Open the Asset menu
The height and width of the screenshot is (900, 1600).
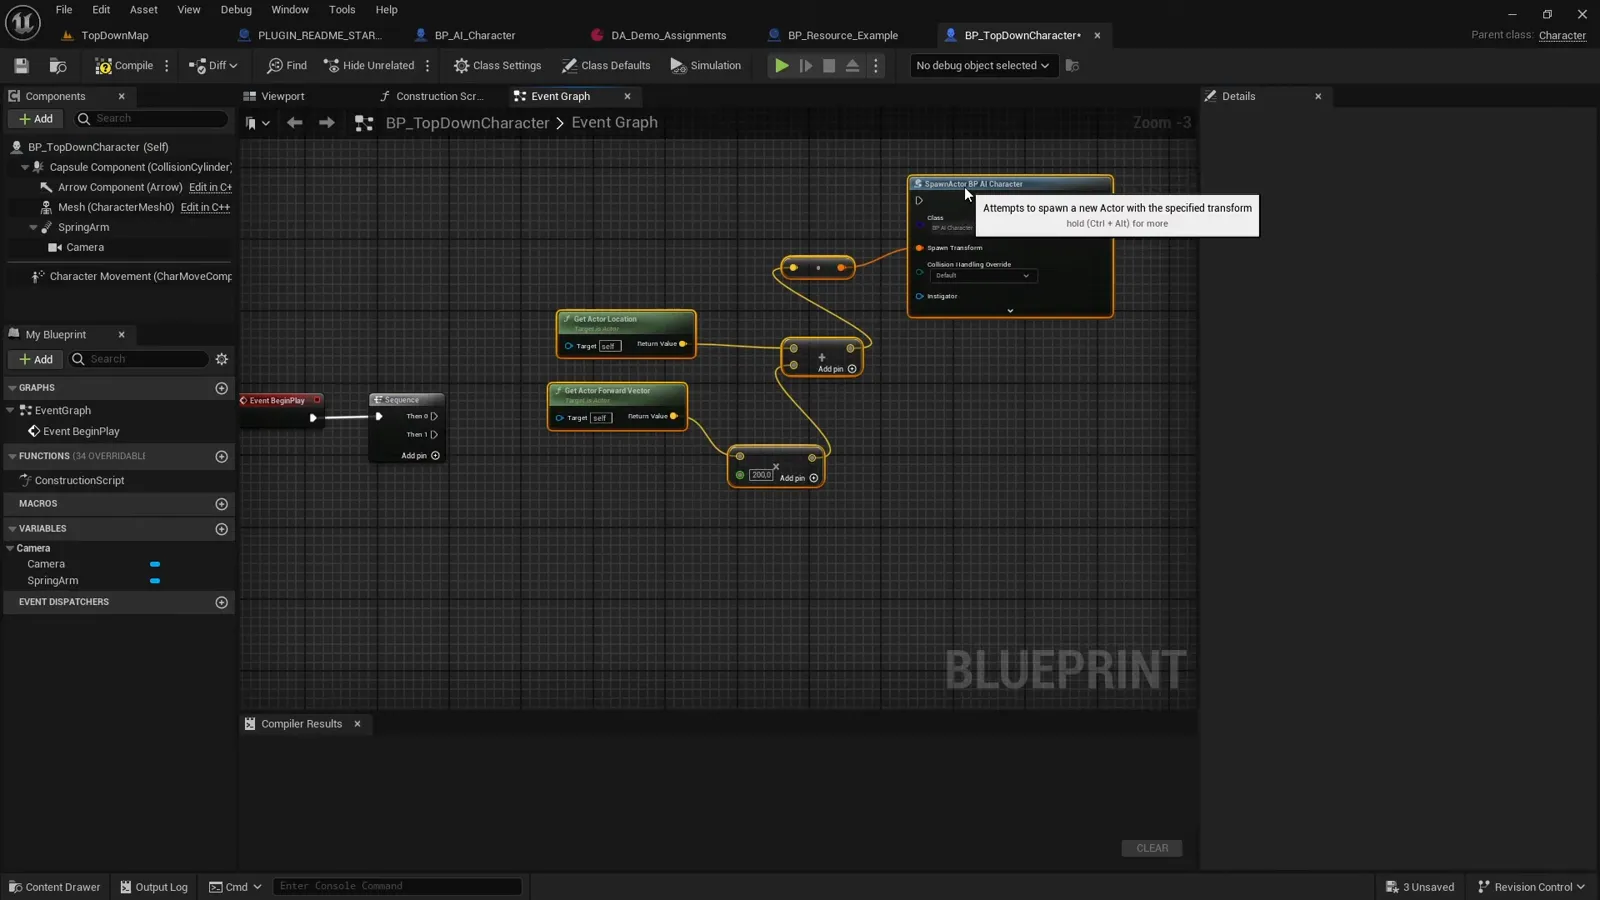point(144,10)
